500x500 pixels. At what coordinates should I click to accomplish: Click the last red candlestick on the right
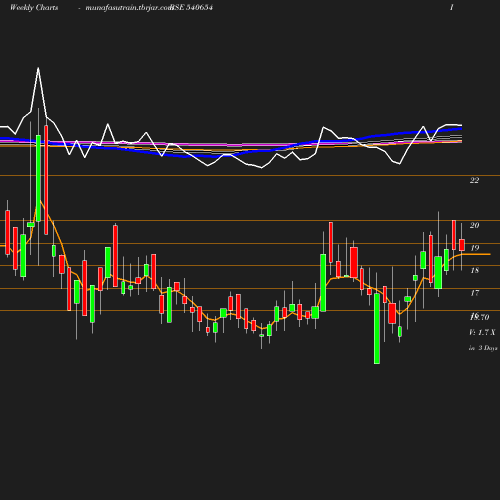(x=462, y=245)
